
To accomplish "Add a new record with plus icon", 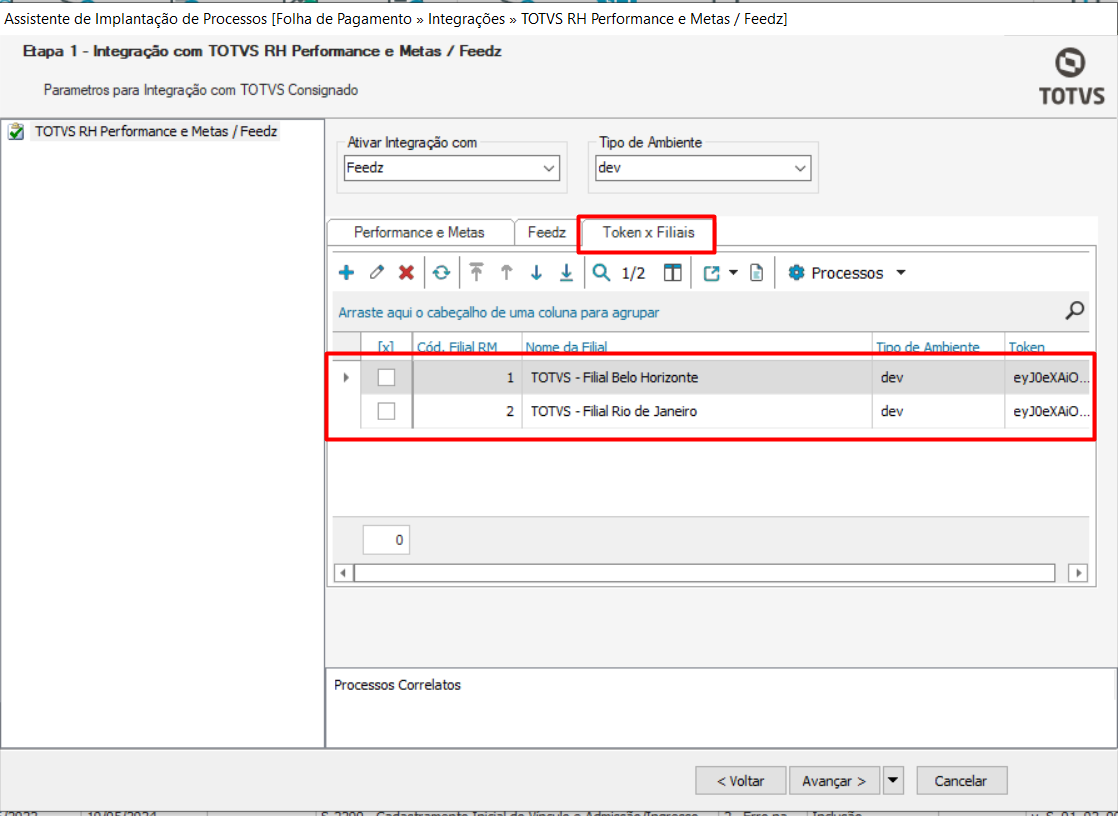I will 347,272.
